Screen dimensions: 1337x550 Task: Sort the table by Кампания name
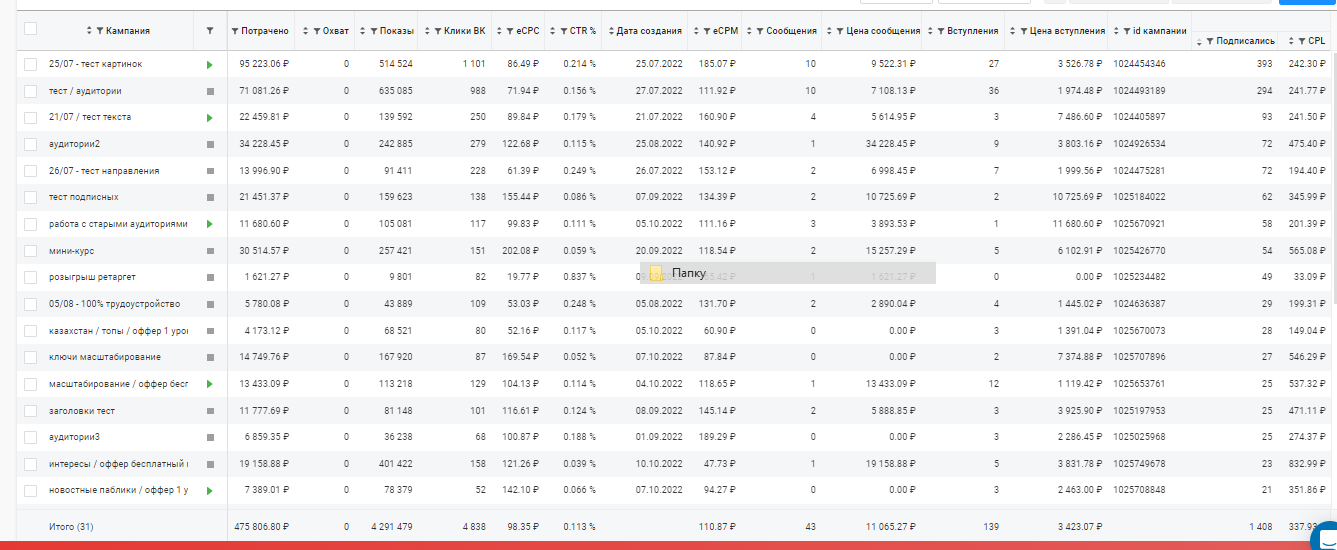(x=89, y=31)
